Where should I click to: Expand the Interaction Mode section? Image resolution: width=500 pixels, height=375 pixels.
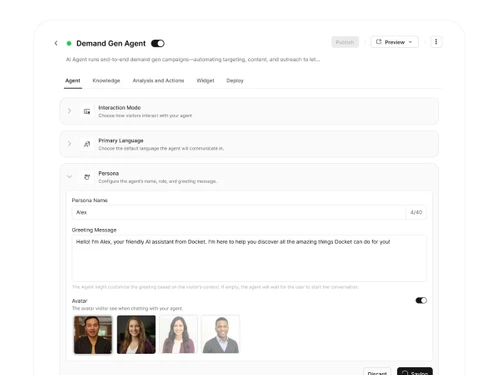[x=69, y=111]
